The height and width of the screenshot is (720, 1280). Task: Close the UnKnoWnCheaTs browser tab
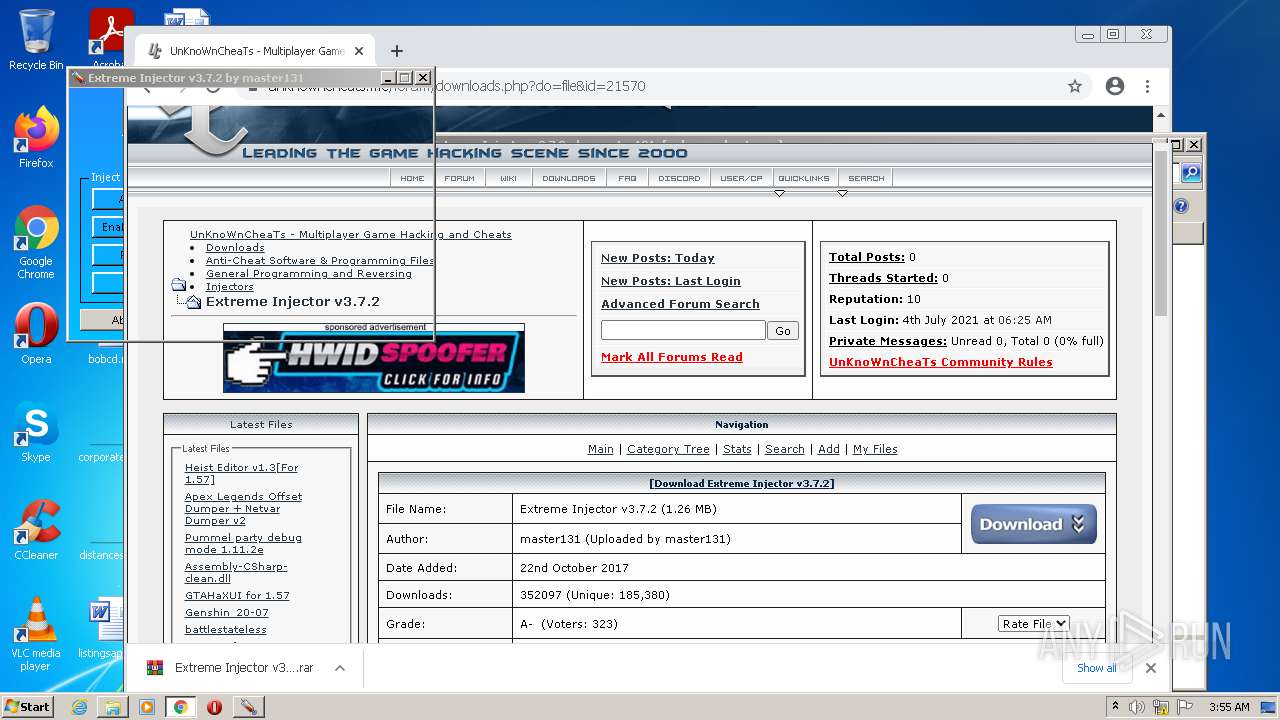(x=359, y=51)
